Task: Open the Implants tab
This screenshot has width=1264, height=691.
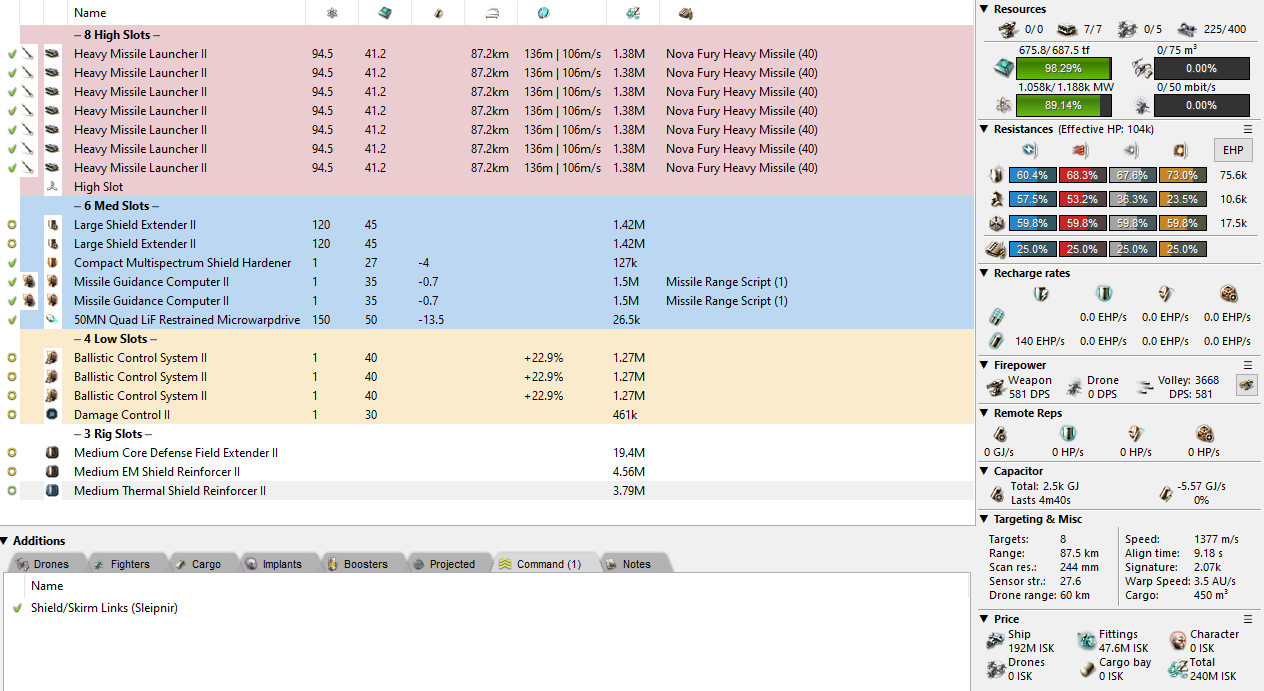Action: click(x=281, y=564)
